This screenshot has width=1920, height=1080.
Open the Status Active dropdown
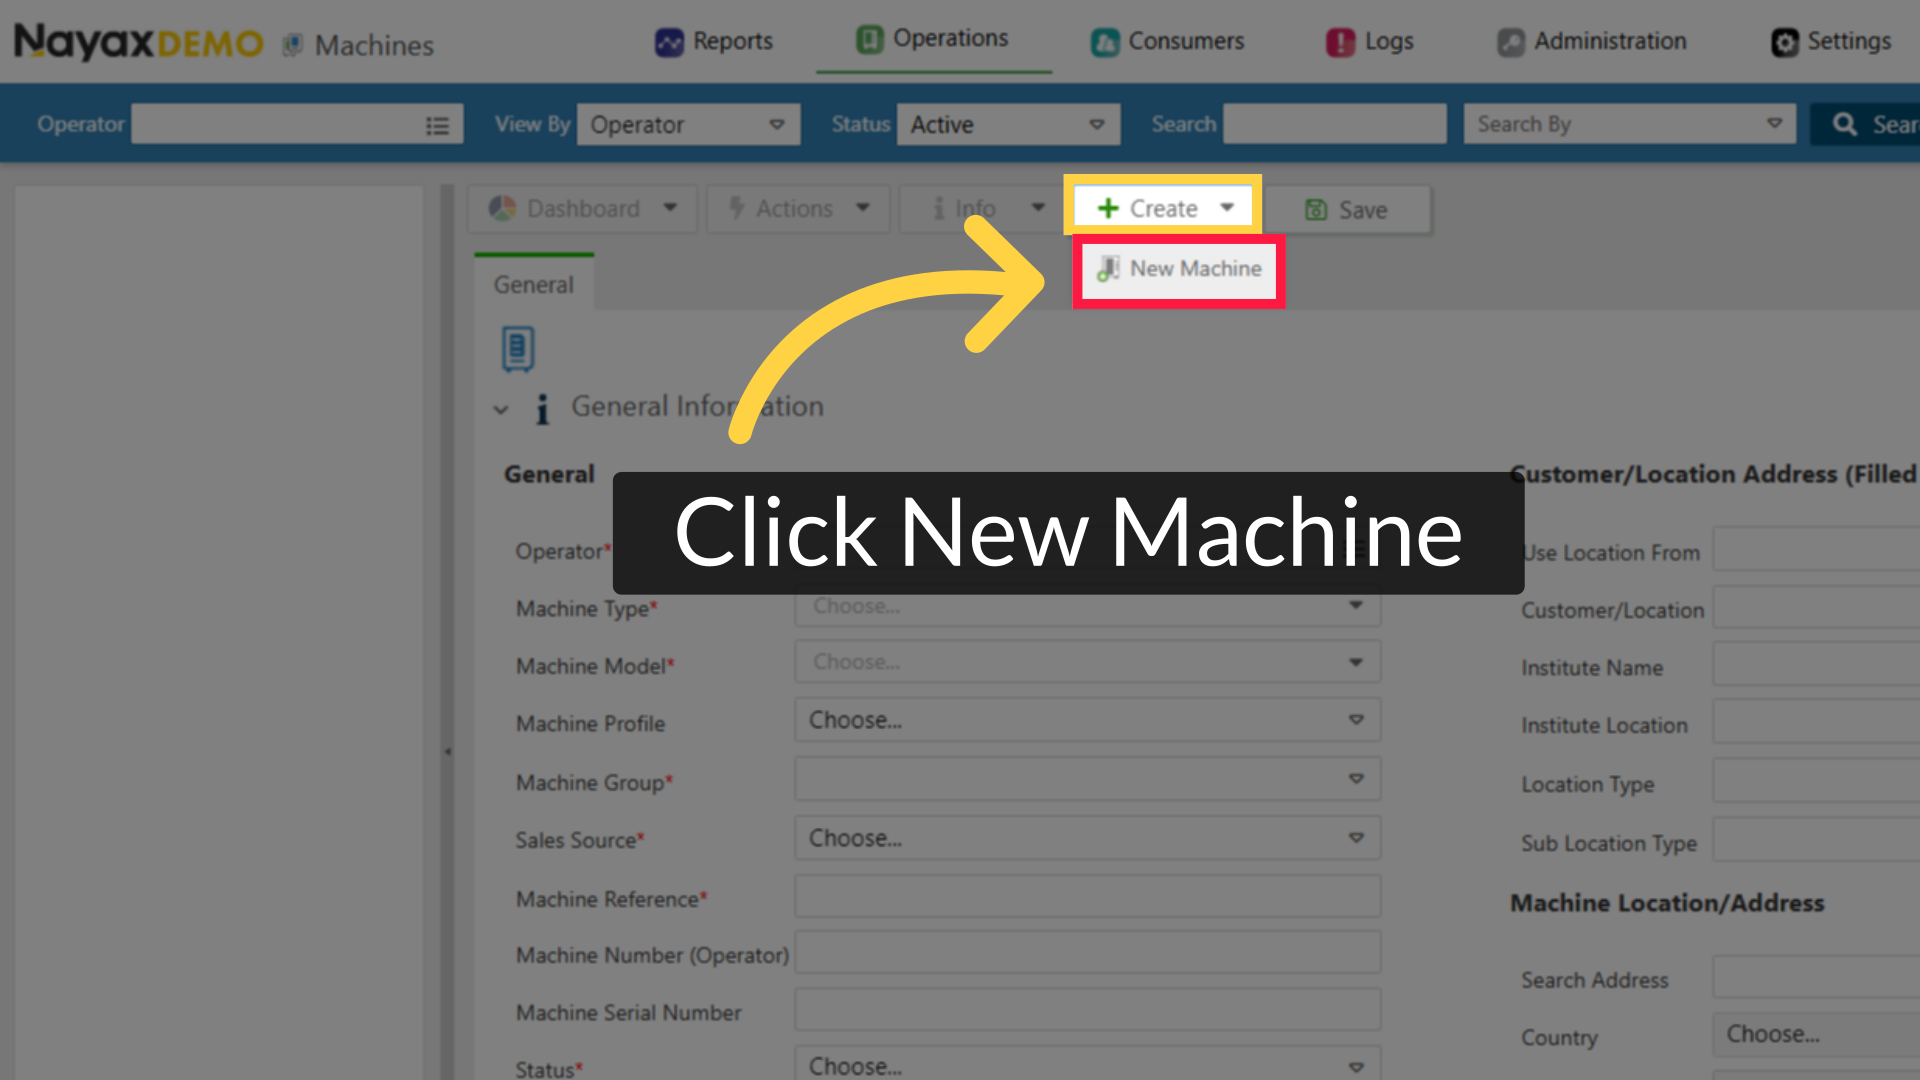click(x=1007, y=124)
